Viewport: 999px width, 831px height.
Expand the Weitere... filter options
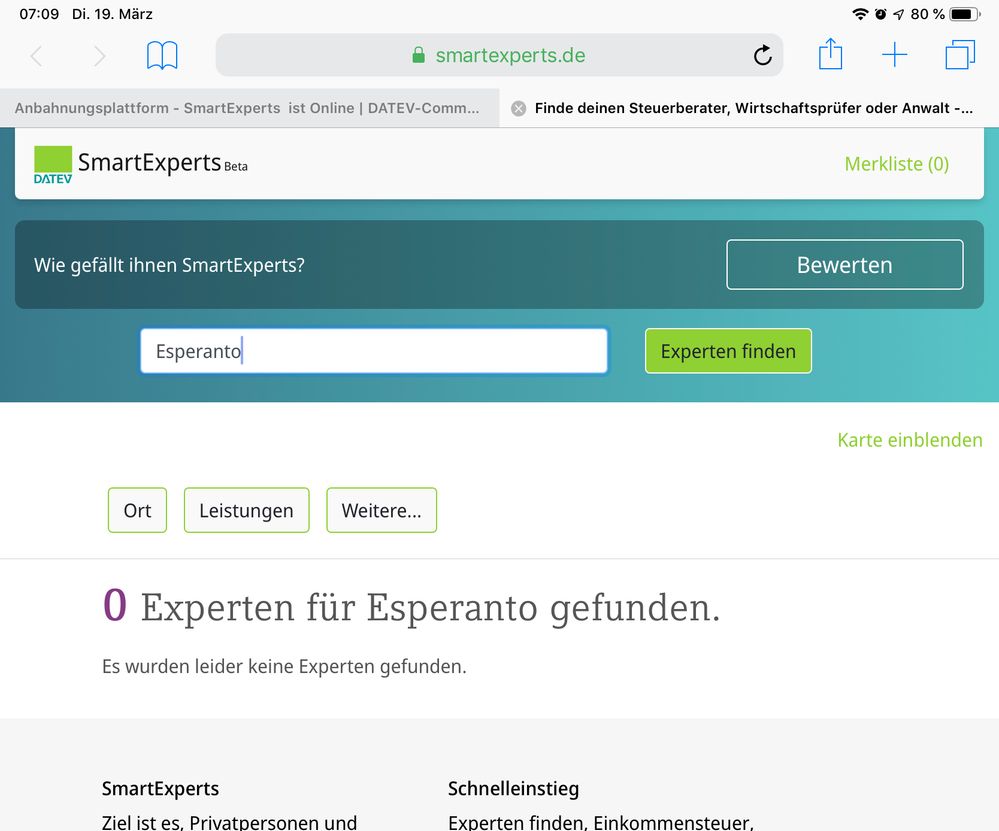point(382,510)
